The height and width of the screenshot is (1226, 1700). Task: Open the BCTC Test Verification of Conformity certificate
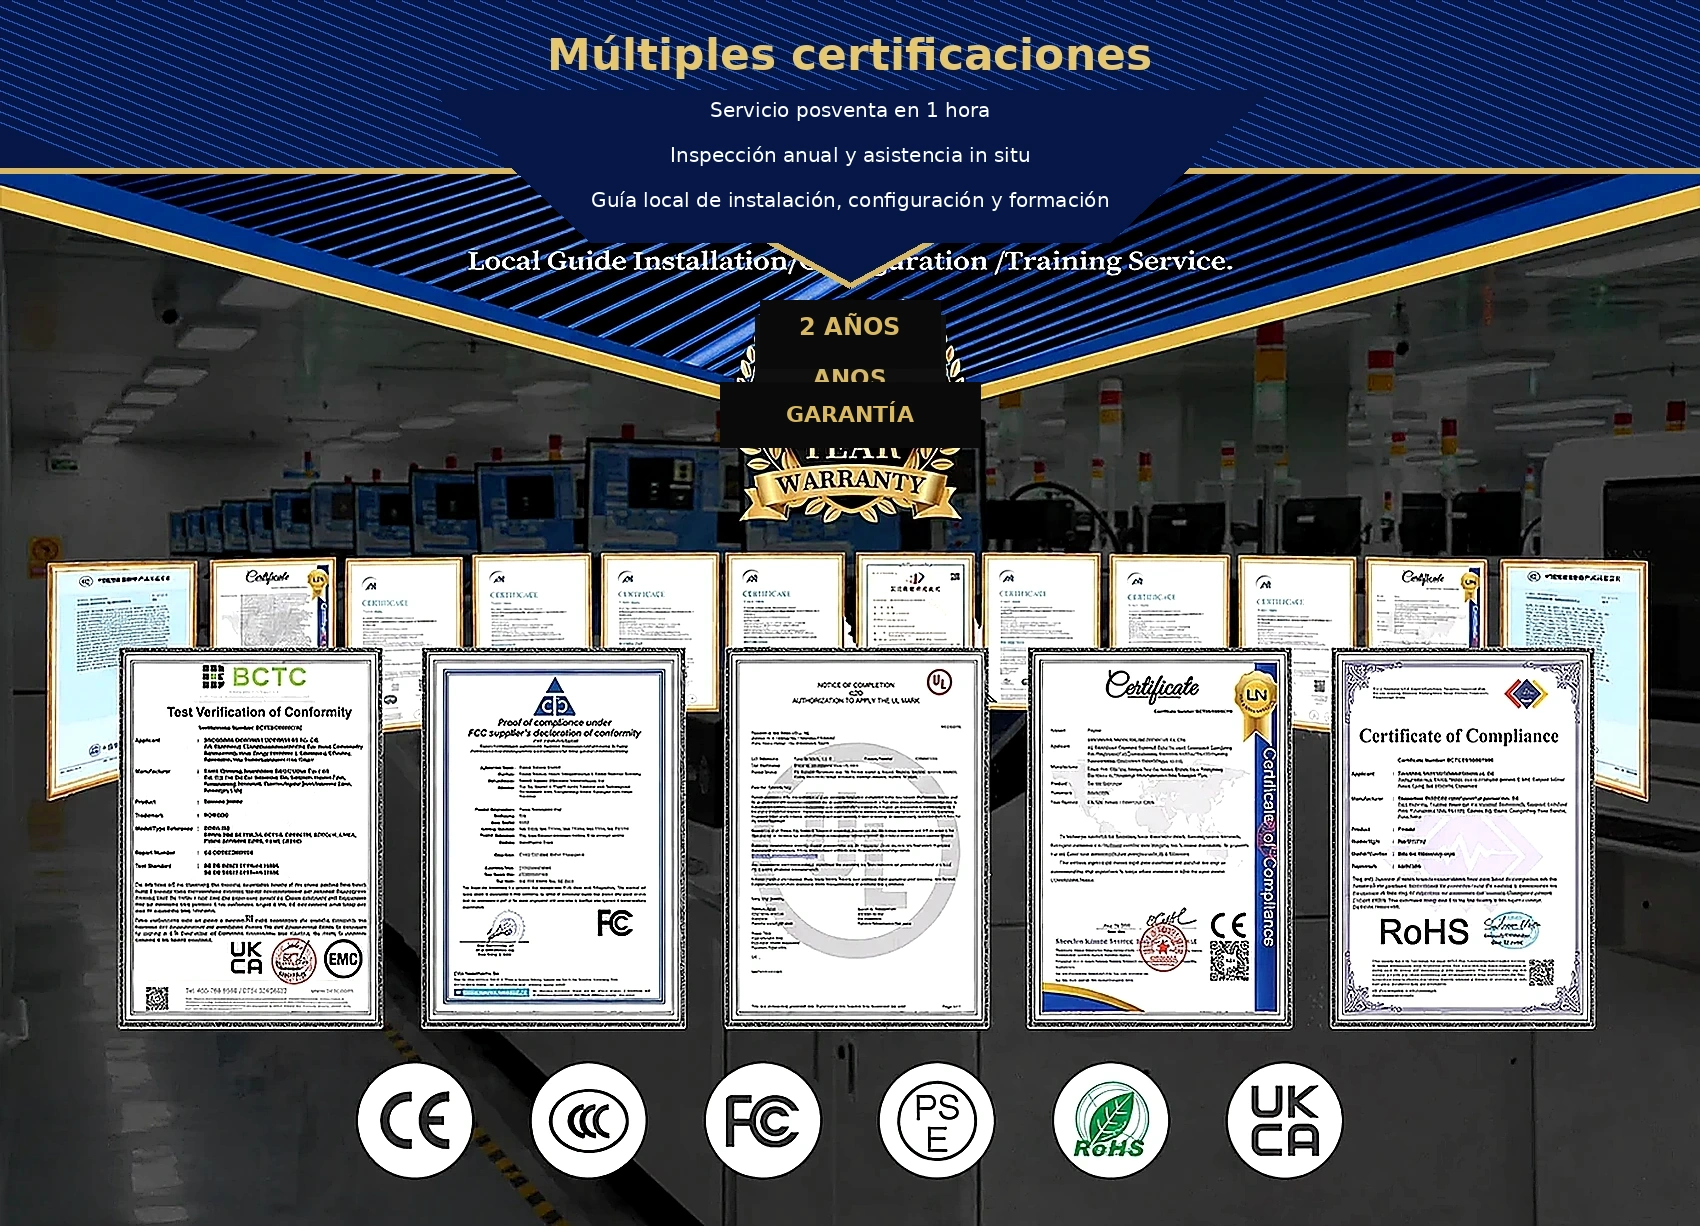tap(251, 838)
